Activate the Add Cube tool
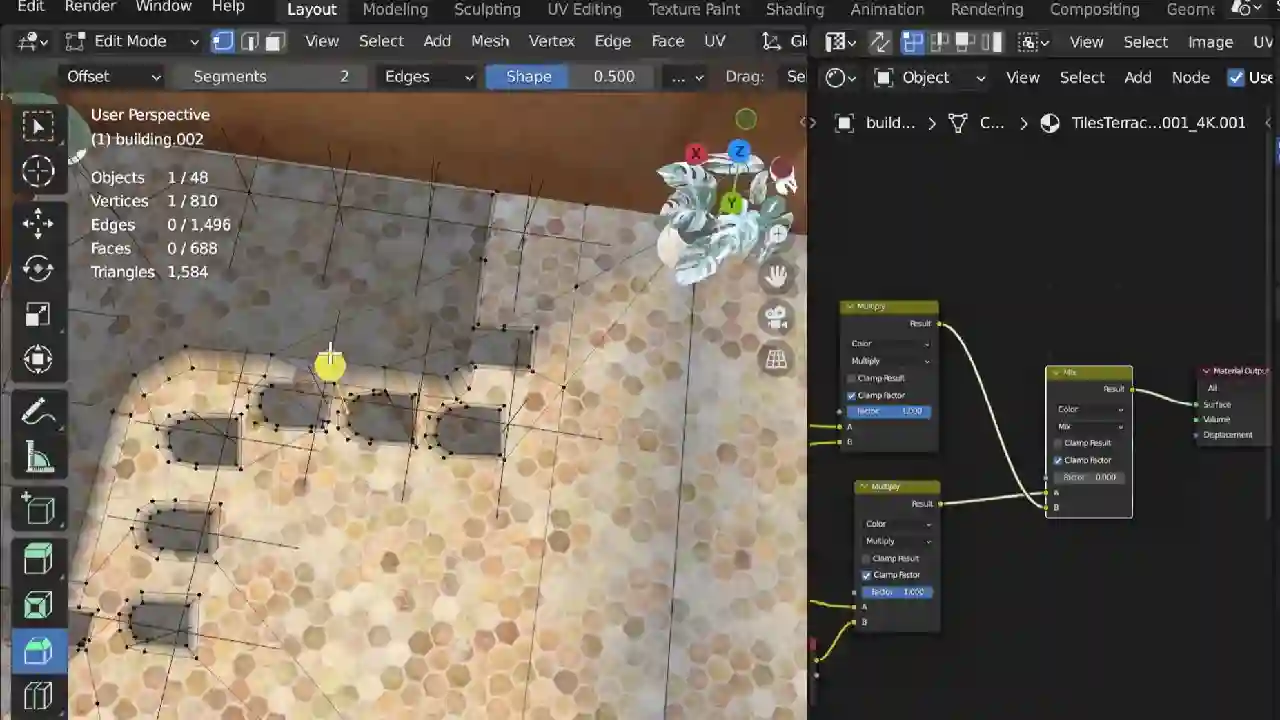This screenshot has width=1280, height=720. (x=38, y=510)
